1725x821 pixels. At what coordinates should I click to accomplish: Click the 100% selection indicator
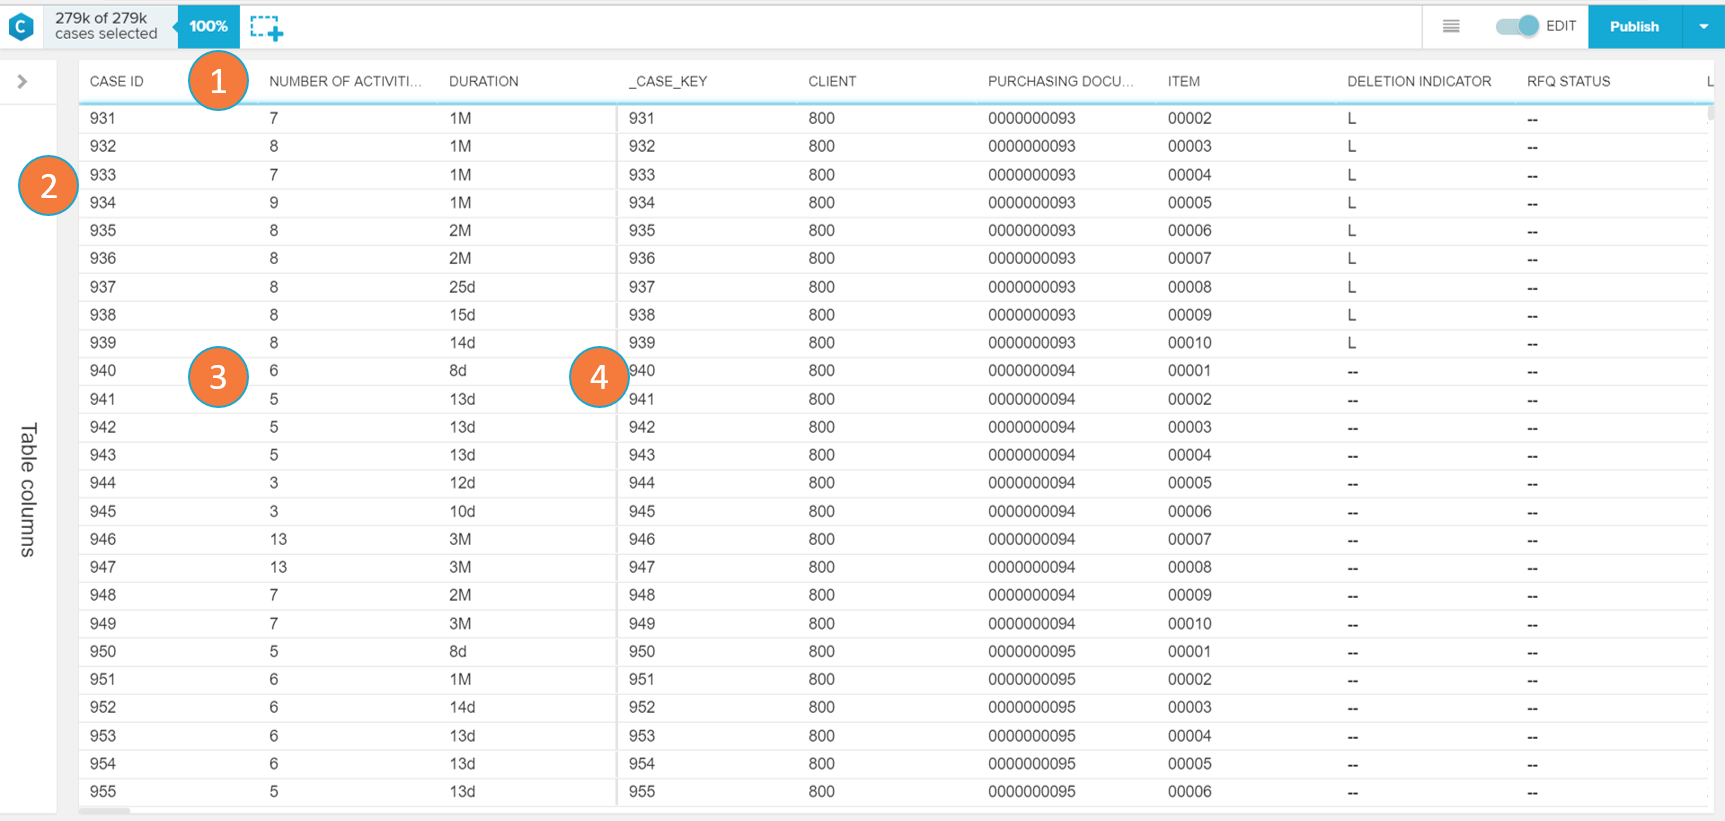[208, 27]
